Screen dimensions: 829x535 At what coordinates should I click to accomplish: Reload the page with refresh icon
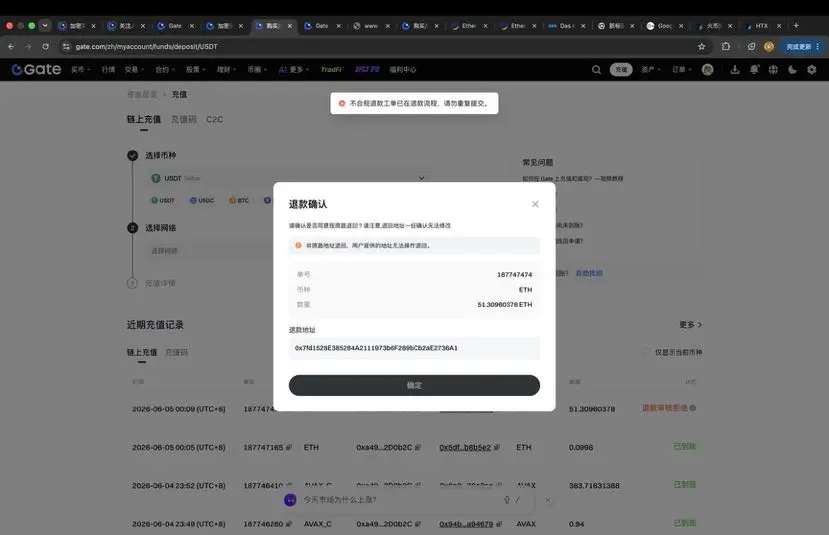click(x=45, y=47)
